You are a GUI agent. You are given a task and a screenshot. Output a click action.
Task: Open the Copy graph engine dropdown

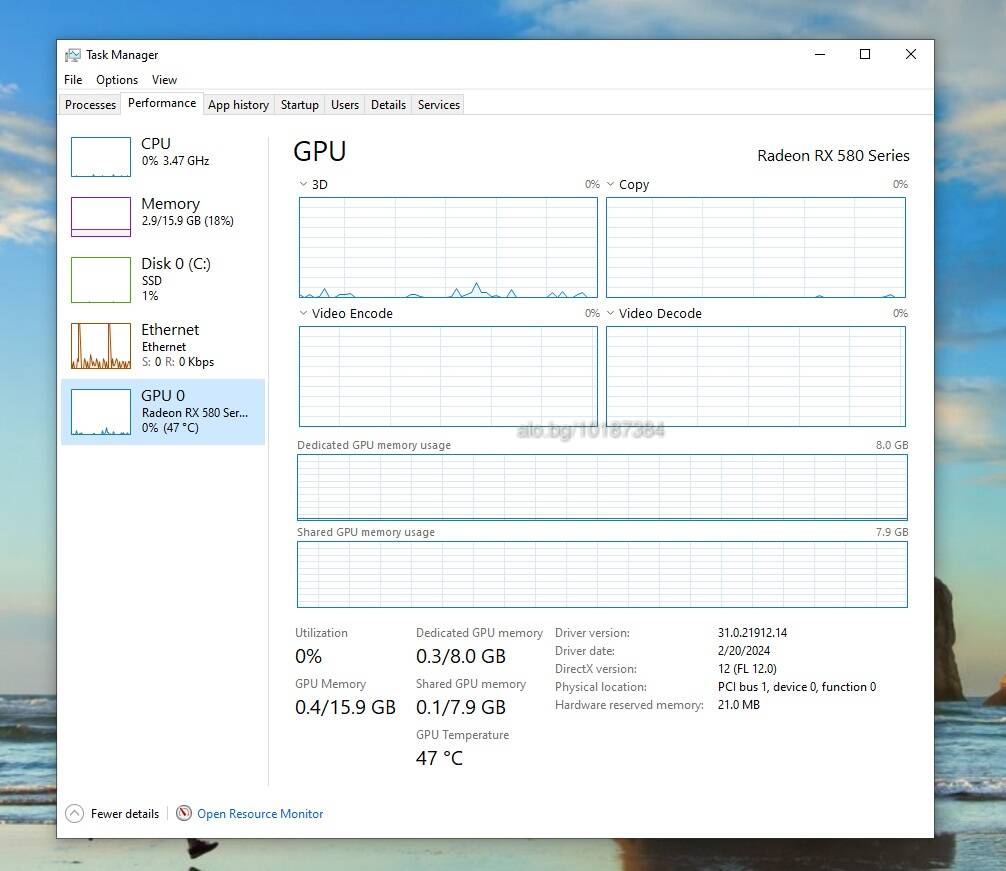pos(611,184)
